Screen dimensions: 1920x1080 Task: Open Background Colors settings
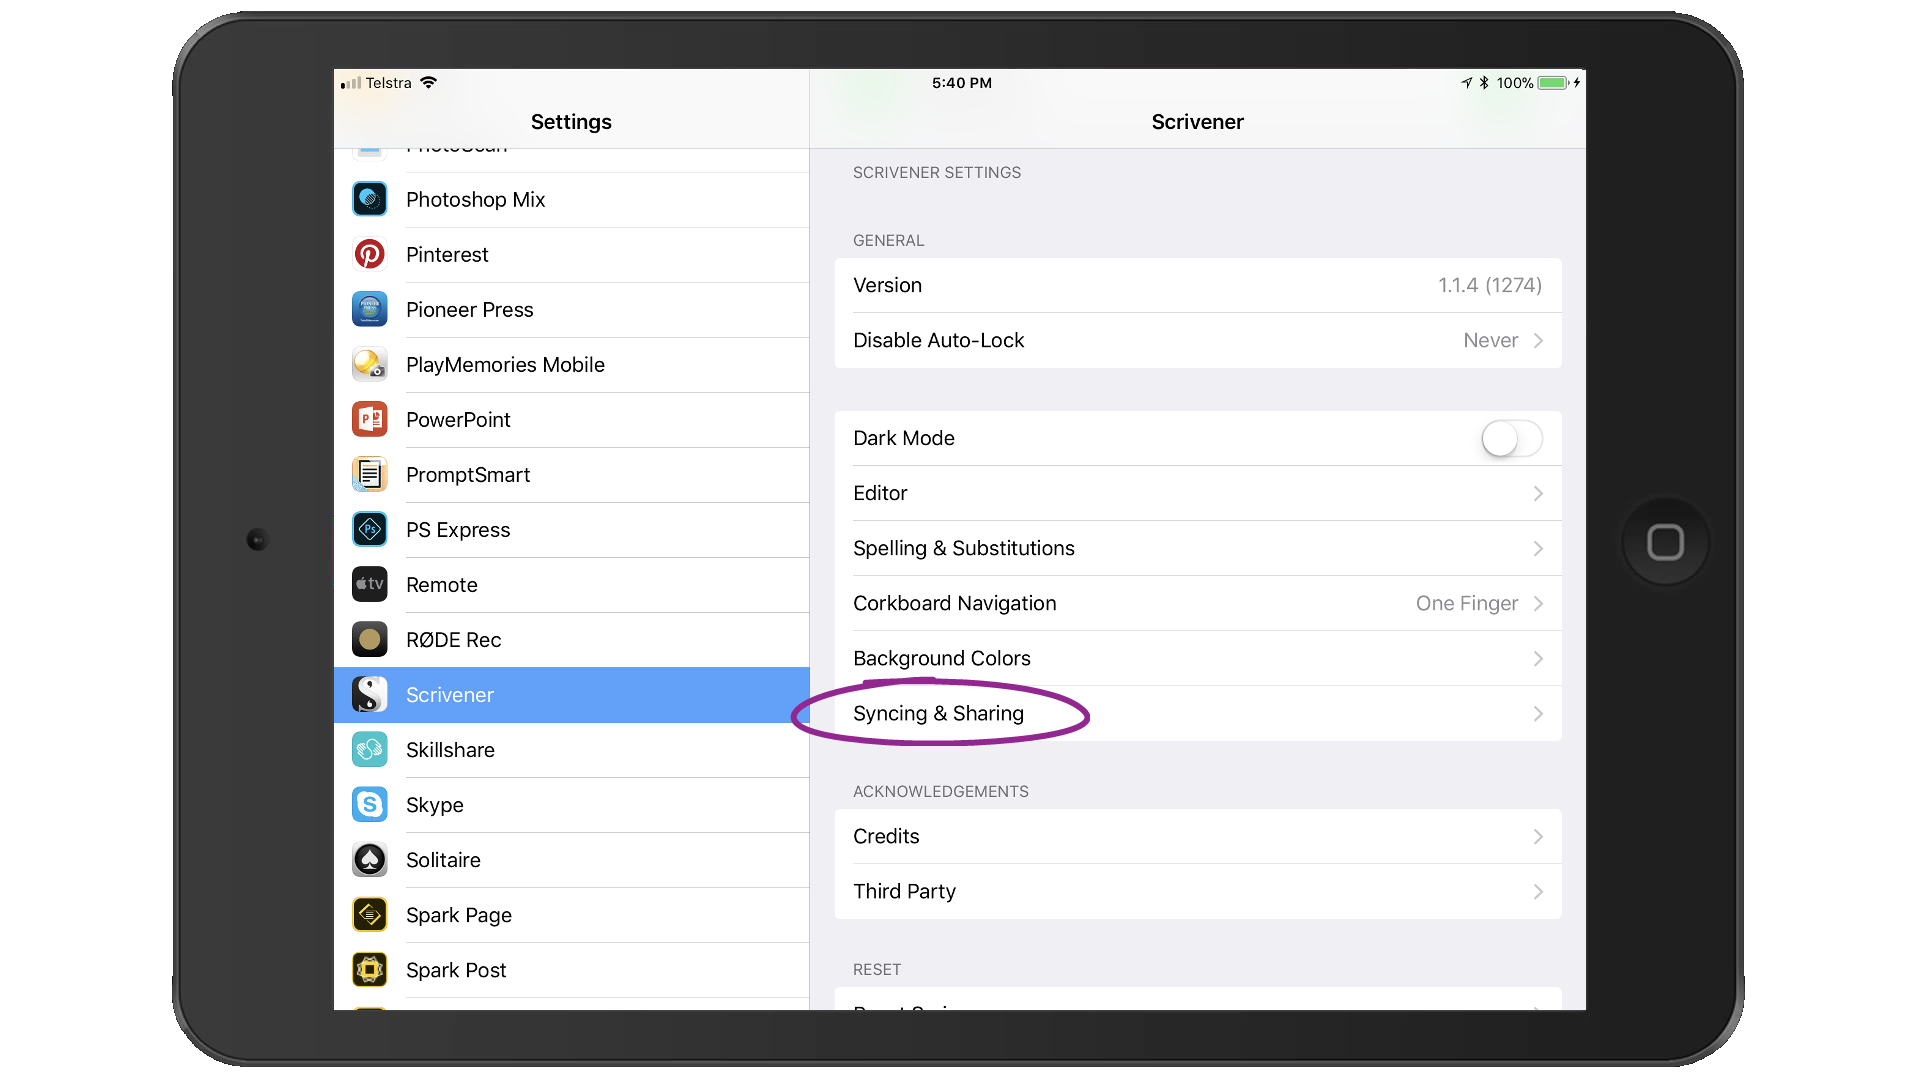point(1198,658)
